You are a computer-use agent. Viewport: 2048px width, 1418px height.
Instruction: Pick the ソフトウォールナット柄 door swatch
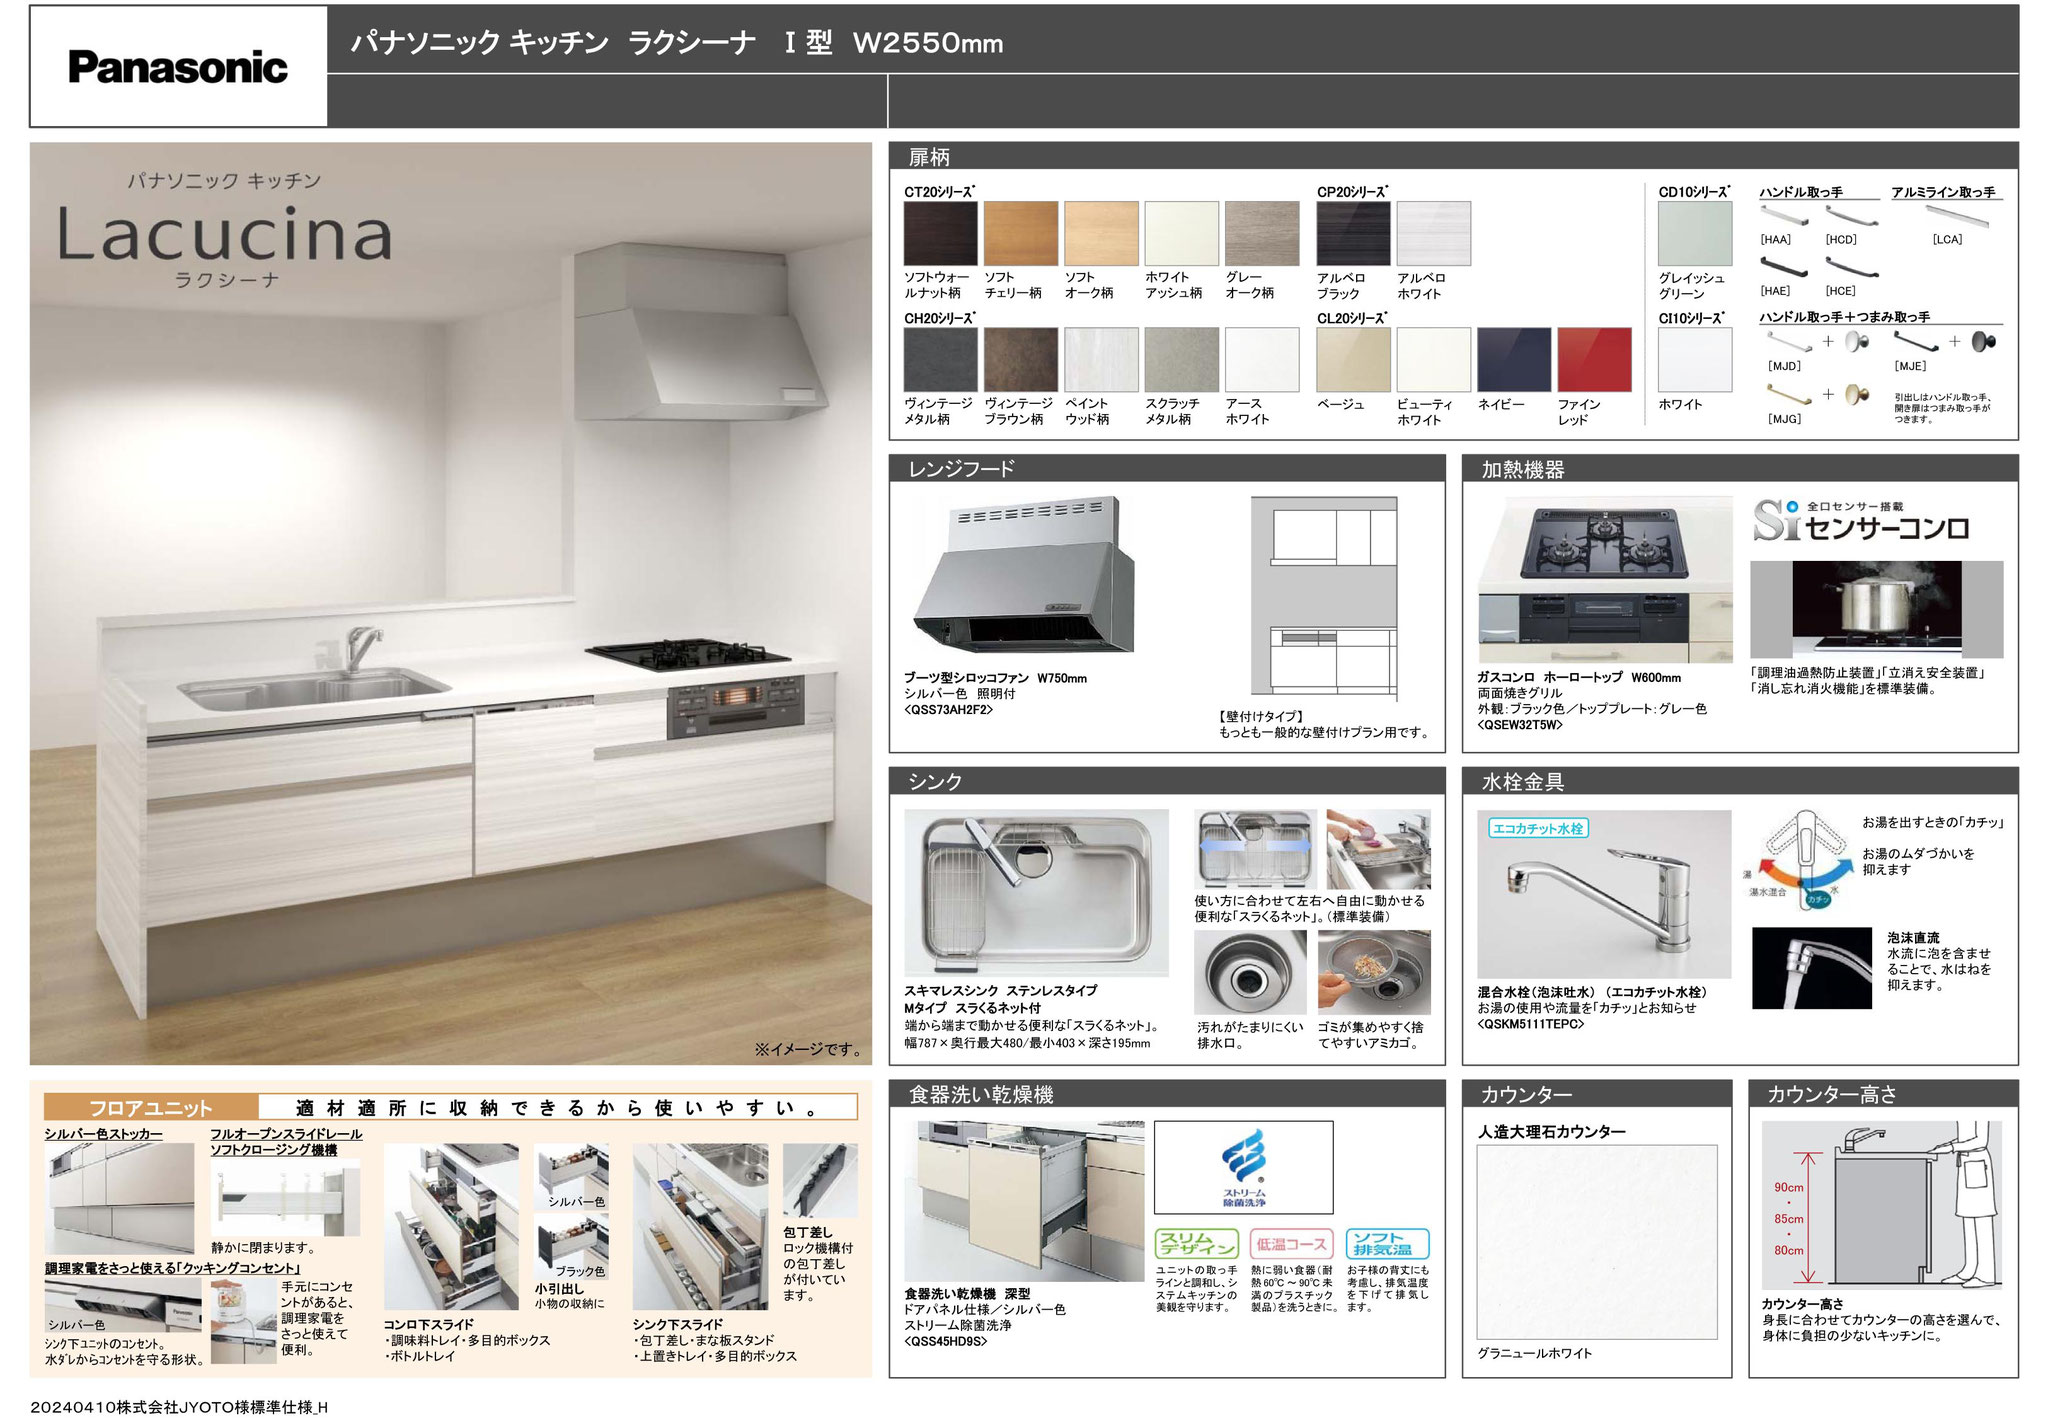(940, 233)
